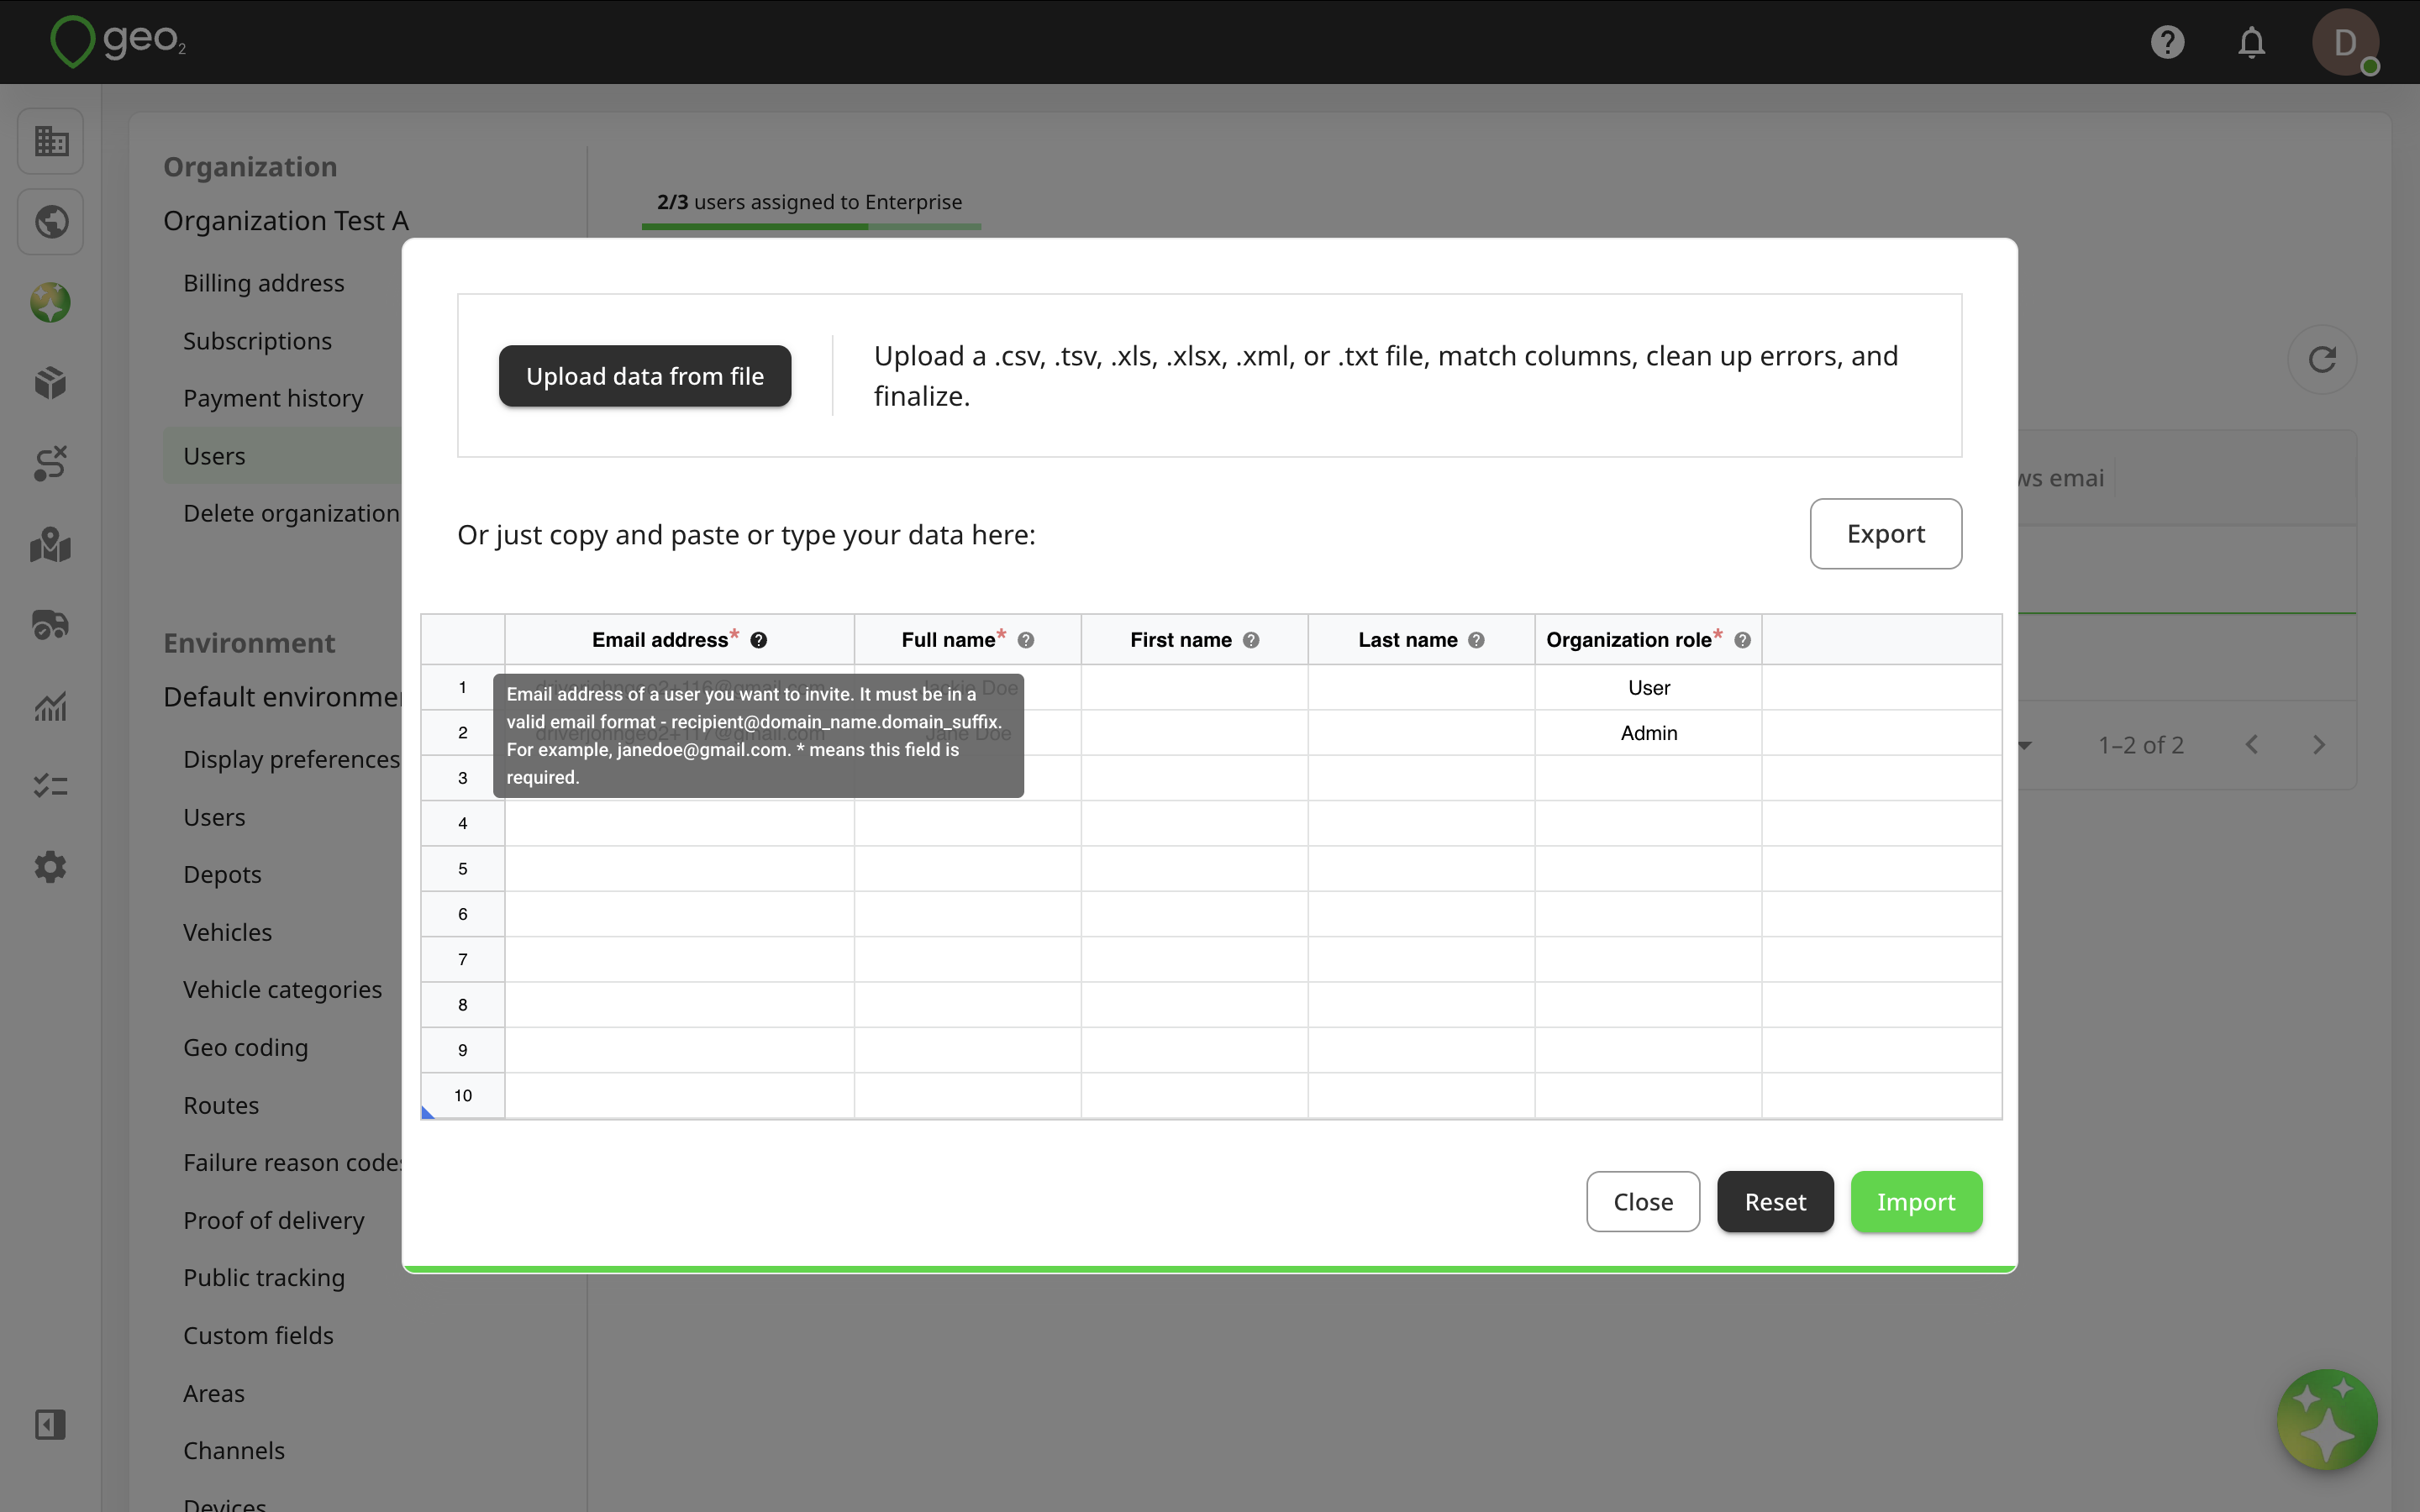The height and width of the screenshot is (1512, 2420).
Task: Click the First name help icon
Action: tap(1251, 641)
